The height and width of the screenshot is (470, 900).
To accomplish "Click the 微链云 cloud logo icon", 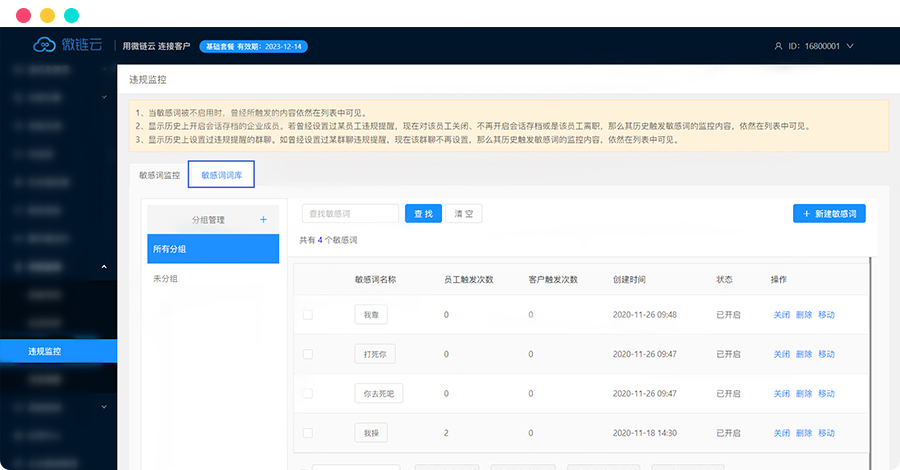I will (x=46, y=45).
